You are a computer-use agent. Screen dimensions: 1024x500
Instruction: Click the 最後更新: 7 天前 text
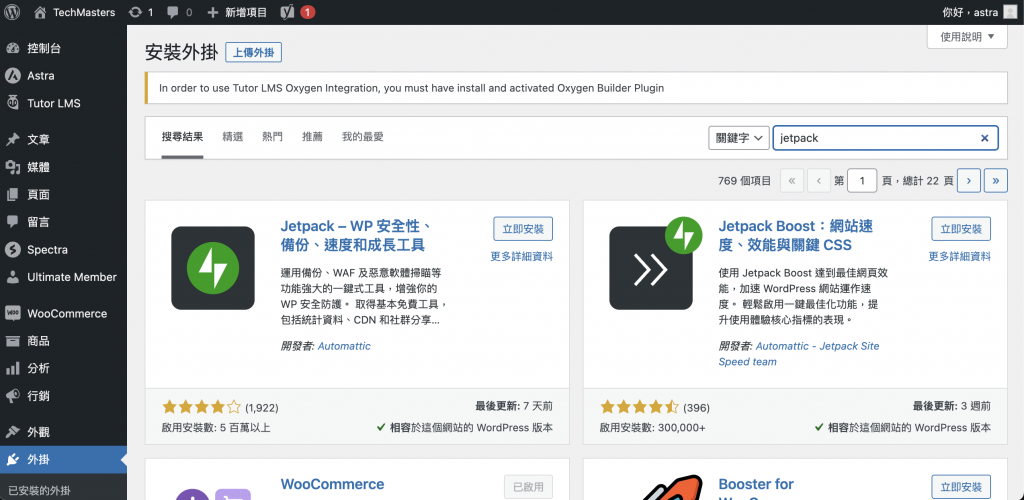(515, 406)
